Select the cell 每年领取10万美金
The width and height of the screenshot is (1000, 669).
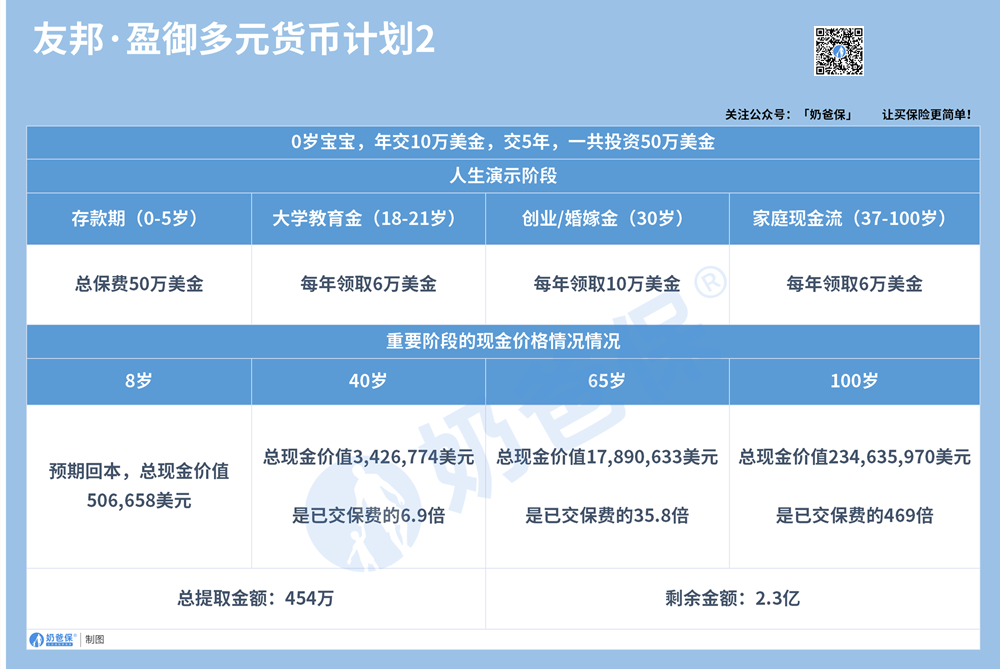pyautogui.click(x=607, y=284)
